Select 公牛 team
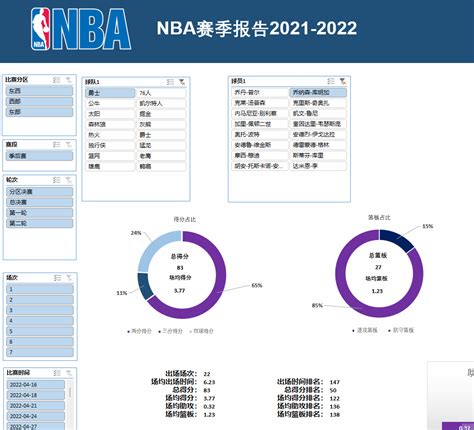This screenshot has height=430, width=474. click(x=110, y=103)
